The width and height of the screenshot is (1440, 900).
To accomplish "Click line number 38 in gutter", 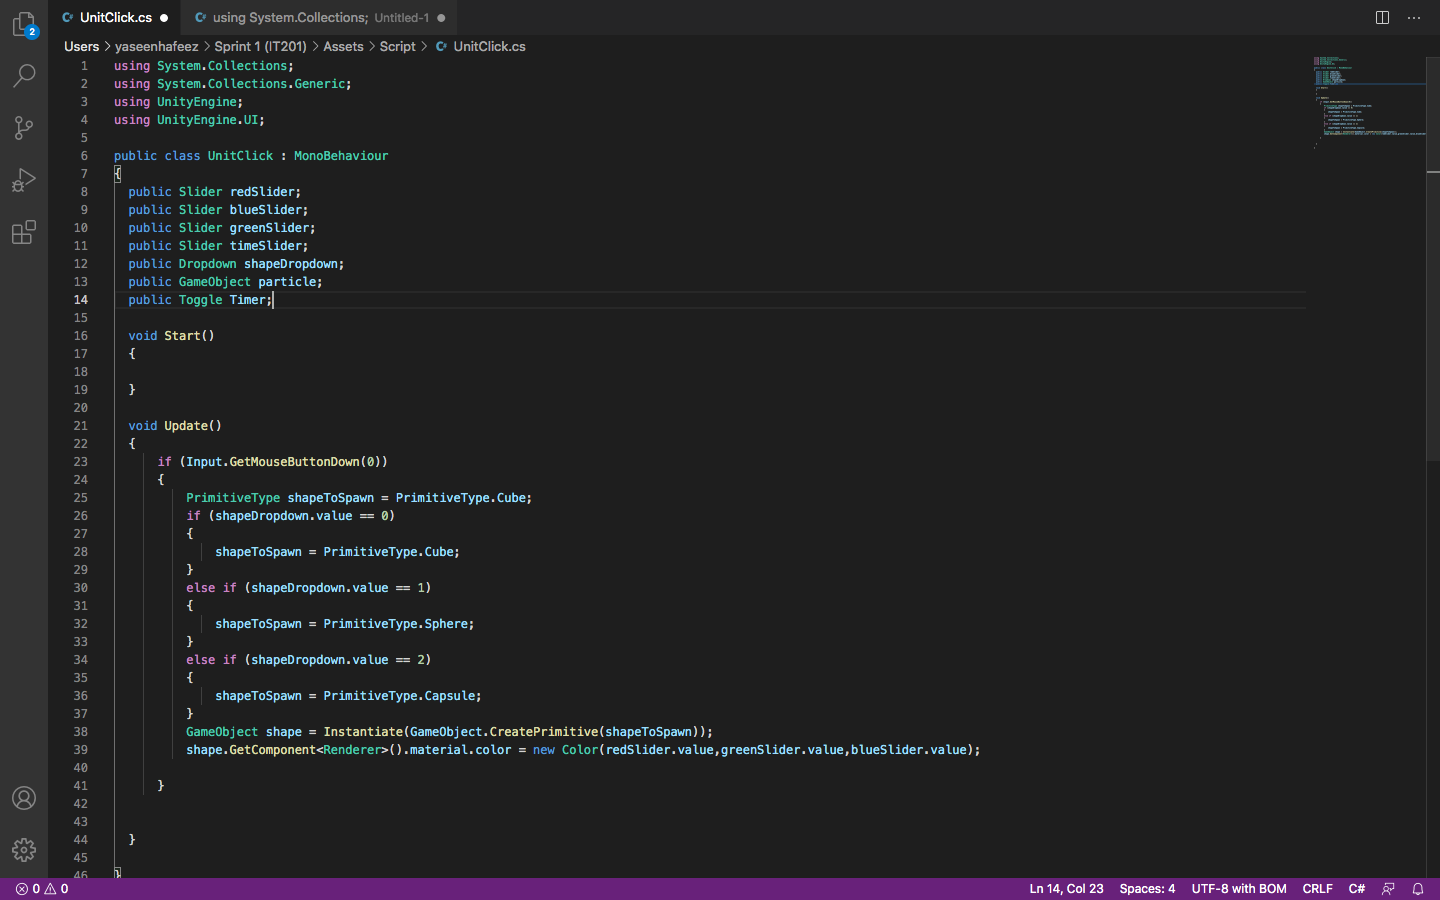I will [x=80, y=732].
